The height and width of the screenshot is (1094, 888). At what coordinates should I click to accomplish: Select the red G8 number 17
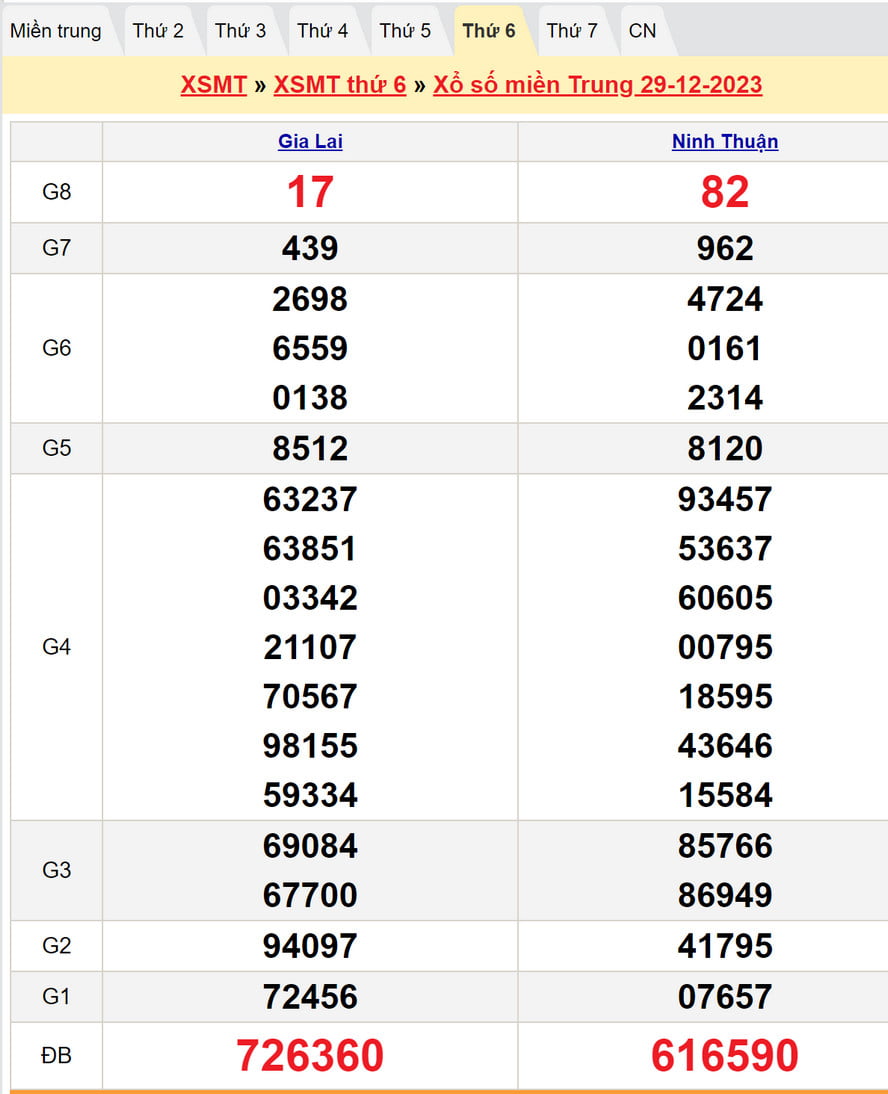click(x=310, y=192)
